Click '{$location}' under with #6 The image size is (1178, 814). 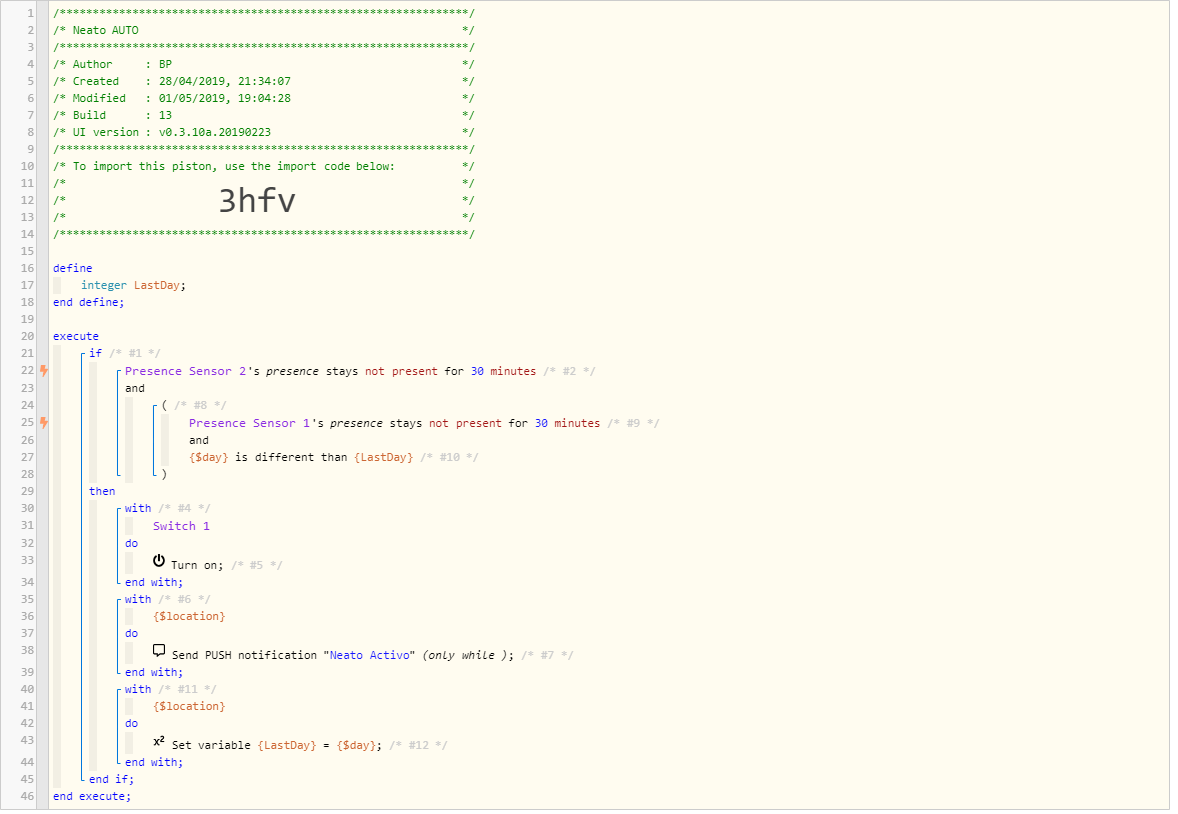click(x=189, y=616)
